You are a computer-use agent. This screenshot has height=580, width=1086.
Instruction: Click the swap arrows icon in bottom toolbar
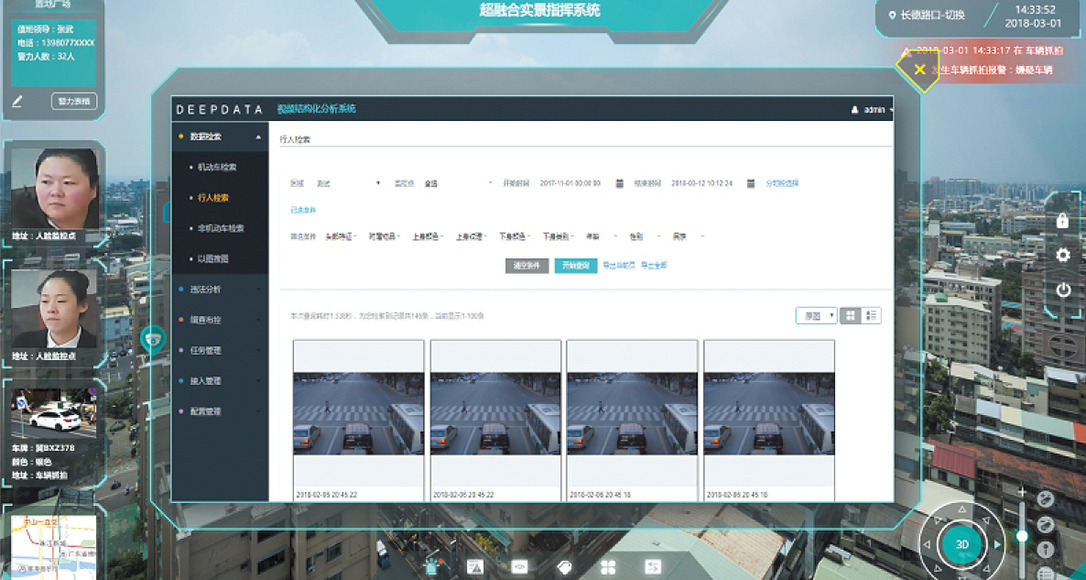point(652,567)
